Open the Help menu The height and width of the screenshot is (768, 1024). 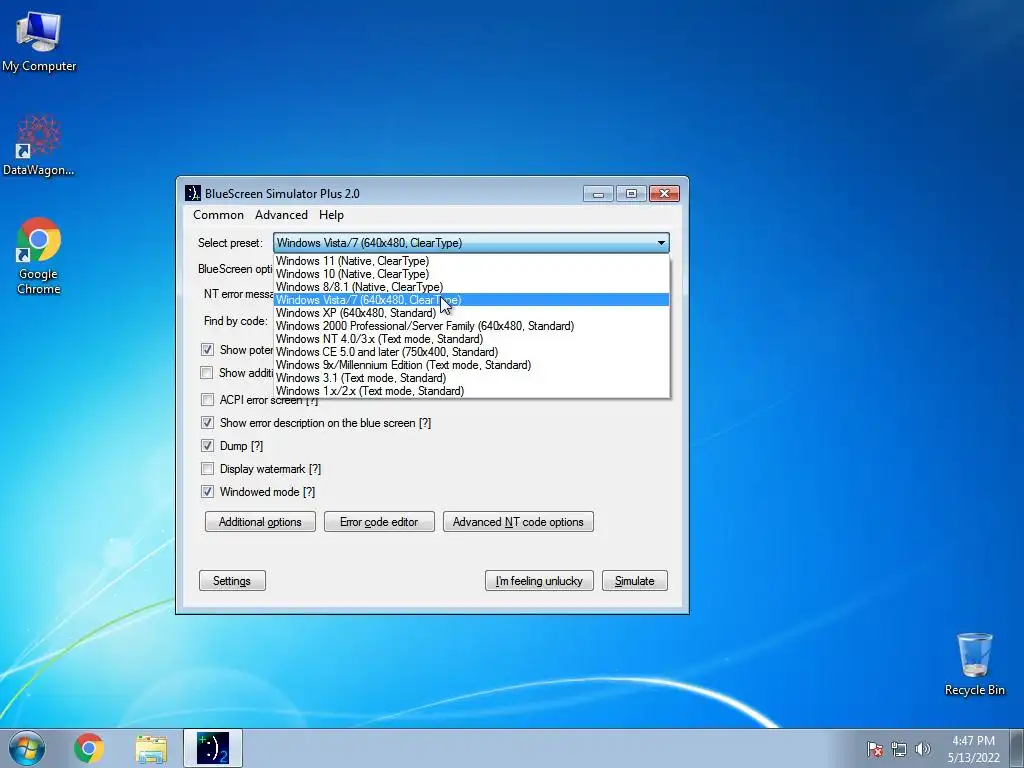(331, 215)
